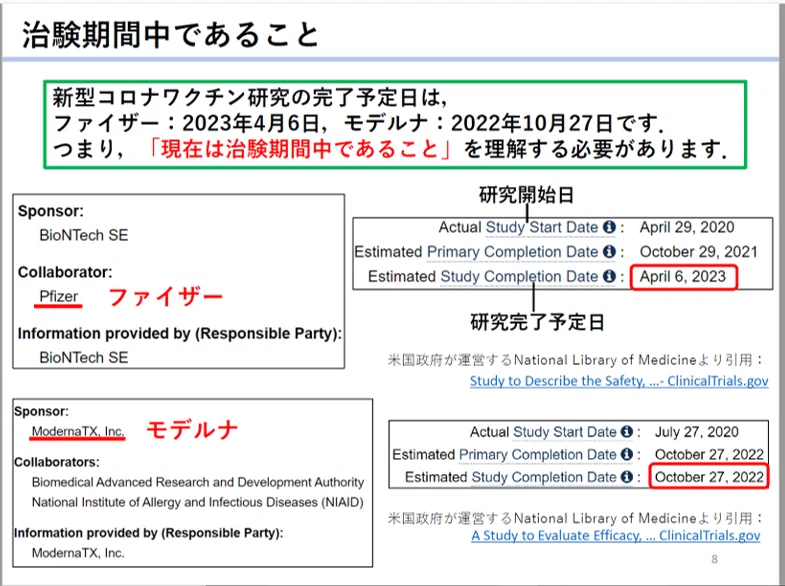The width and height of the screenshot is (785, 586).
Task: Click 'BioNTech SE' under Information provided by
Action: (84, 357)
